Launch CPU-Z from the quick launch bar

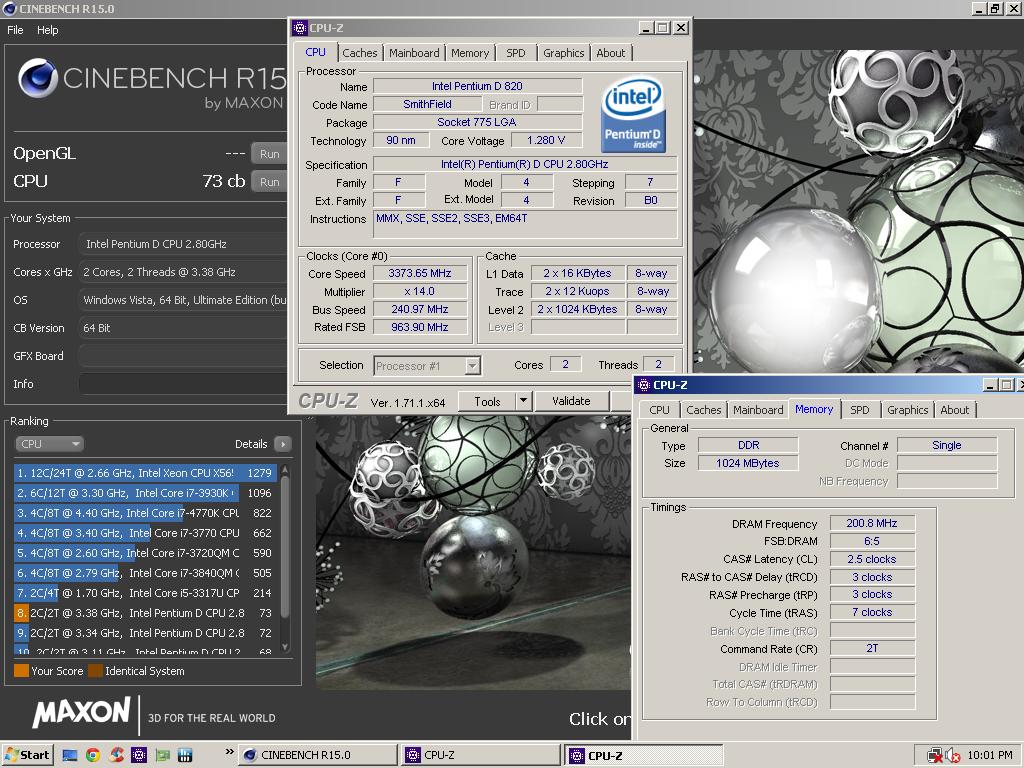[139, 756]
